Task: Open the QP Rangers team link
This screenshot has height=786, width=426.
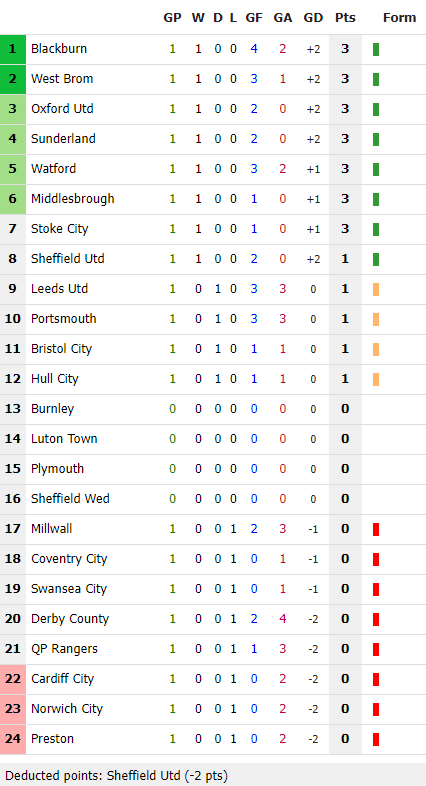Action: [x=64, y=649]
